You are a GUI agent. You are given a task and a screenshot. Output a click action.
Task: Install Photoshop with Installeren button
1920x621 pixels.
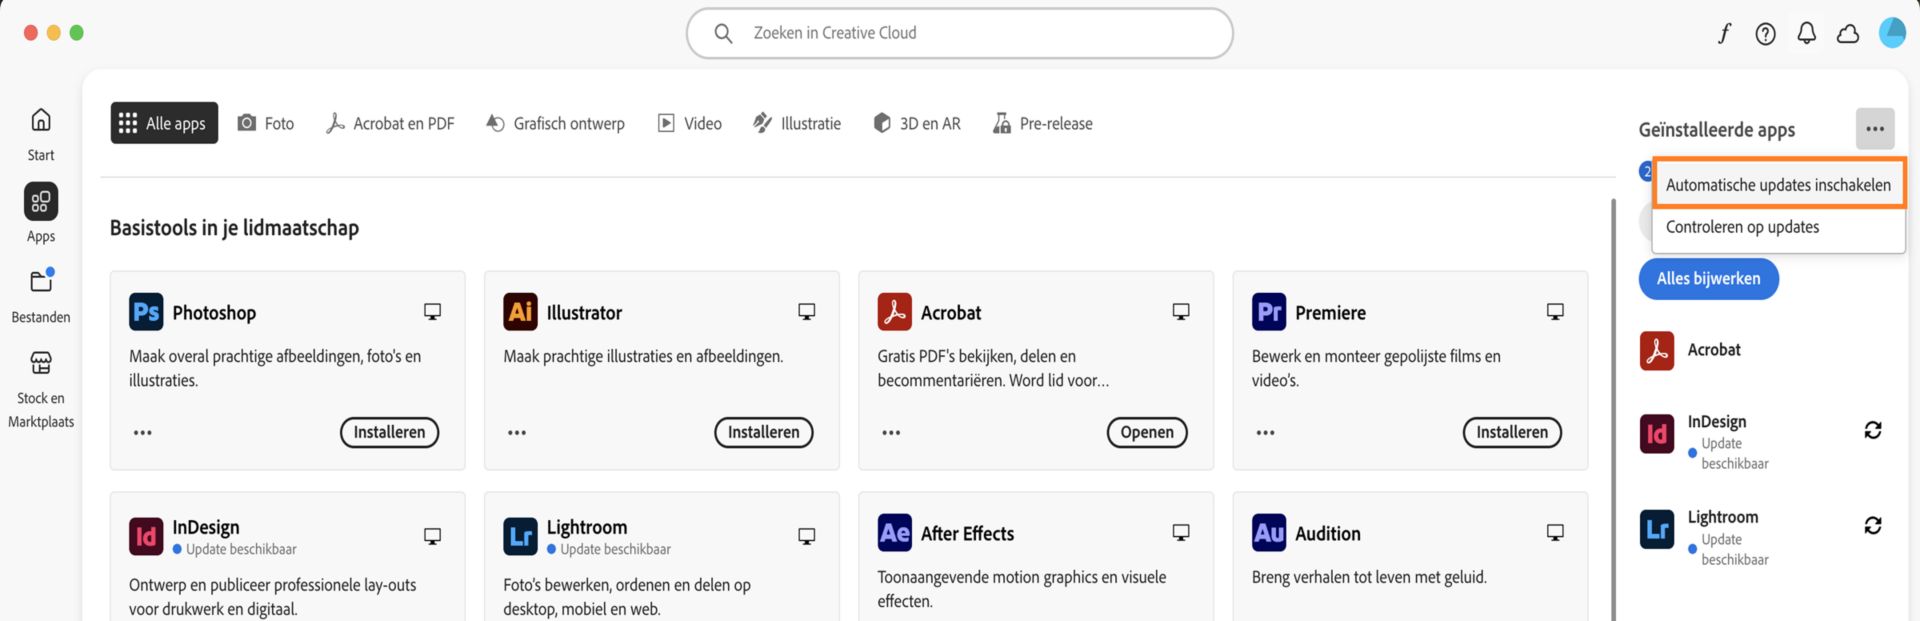[390, 433]
